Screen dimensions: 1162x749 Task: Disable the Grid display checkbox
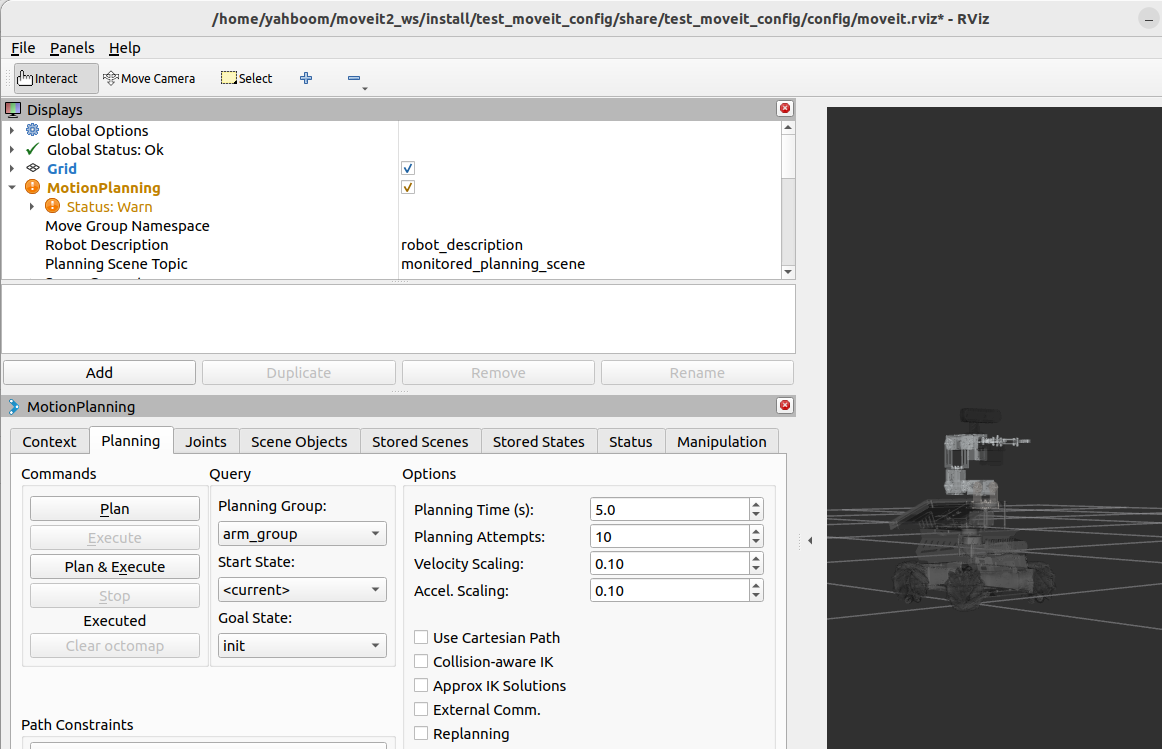[408, 168]
